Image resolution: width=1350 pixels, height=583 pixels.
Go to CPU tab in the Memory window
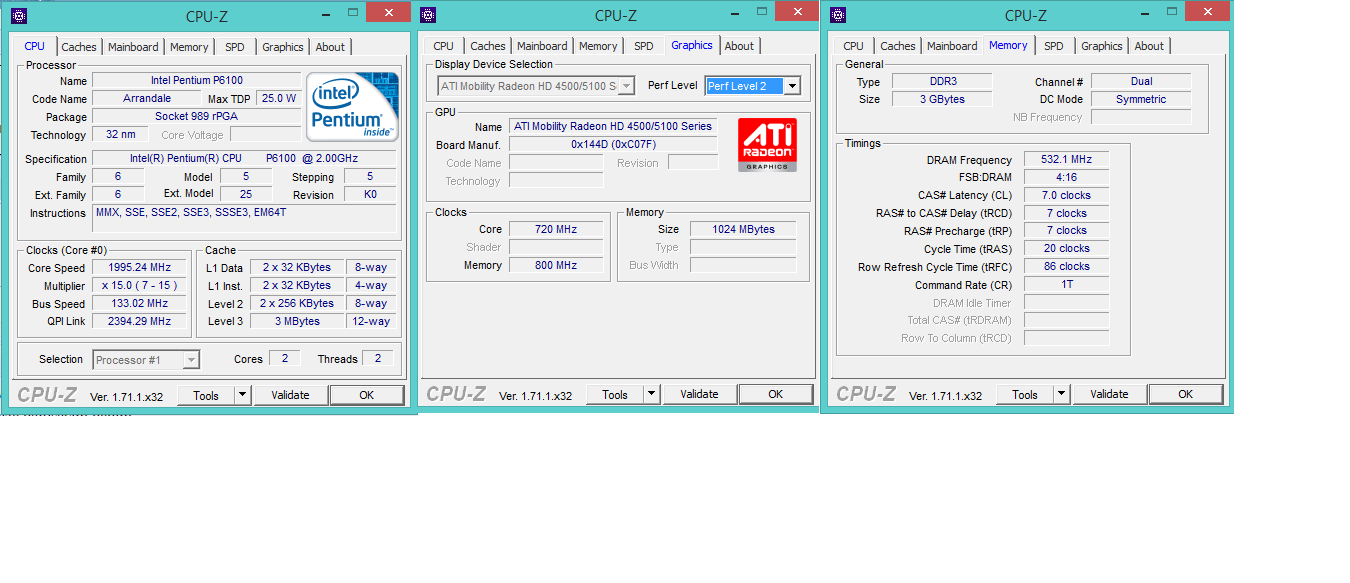click(x=854, y=46)
